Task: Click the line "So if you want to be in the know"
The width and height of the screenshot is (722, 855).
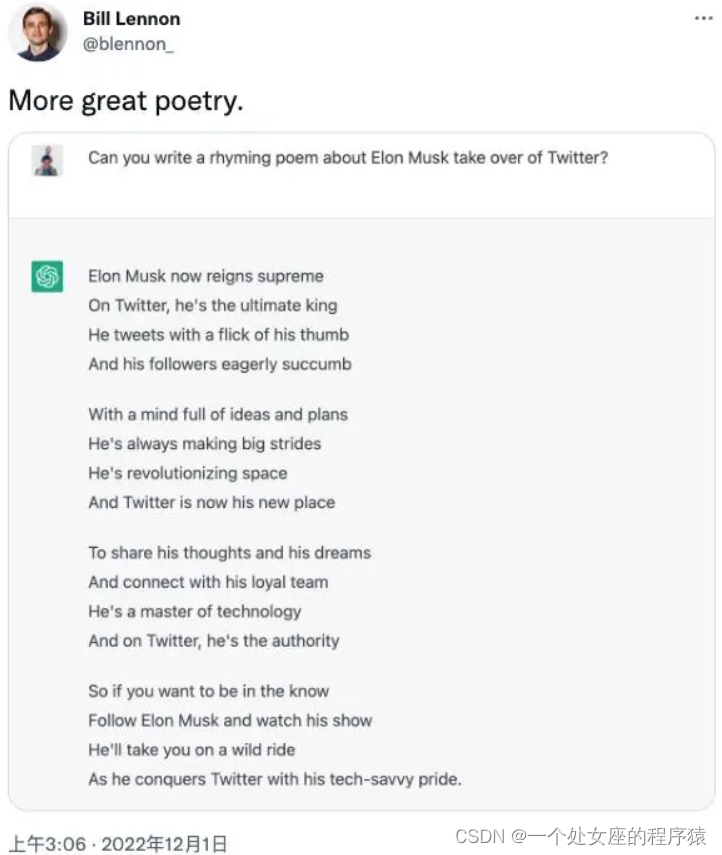Action: pyautogui.click(x=208, y=691)
